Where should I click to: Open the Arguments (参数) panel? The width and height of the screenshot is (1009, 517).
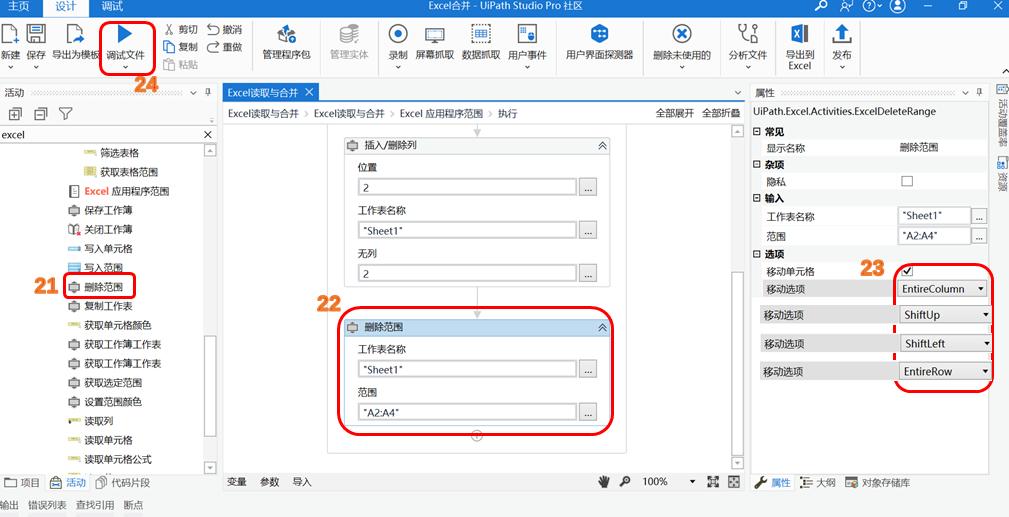click(270, 482)
